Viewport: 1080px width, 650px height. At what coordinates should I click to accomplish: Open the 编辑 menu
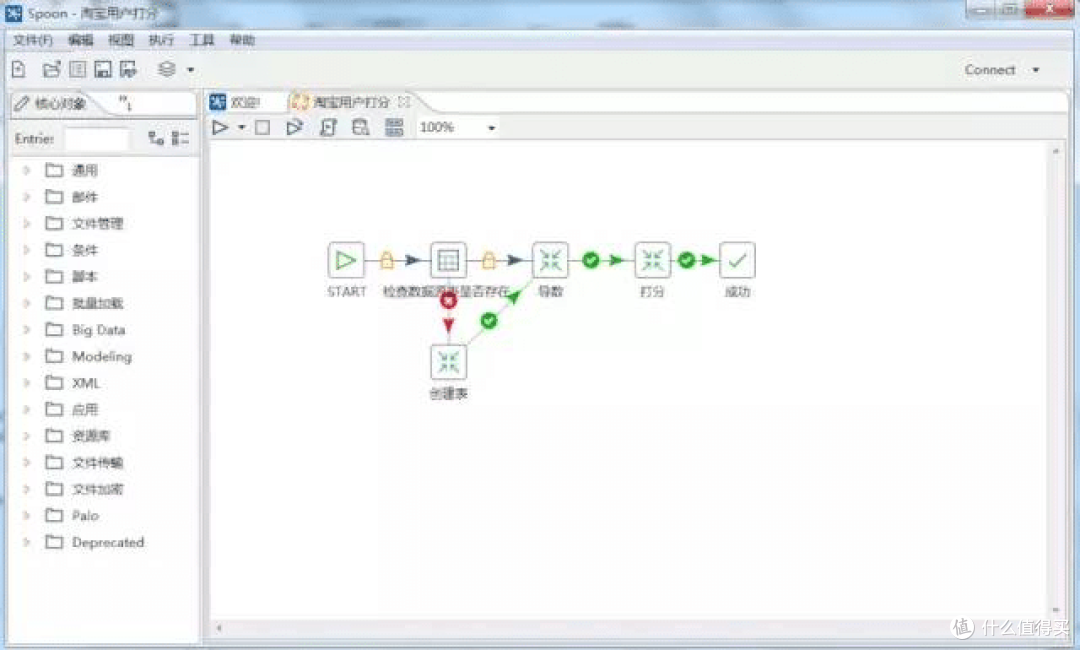[x=81, y=40]
